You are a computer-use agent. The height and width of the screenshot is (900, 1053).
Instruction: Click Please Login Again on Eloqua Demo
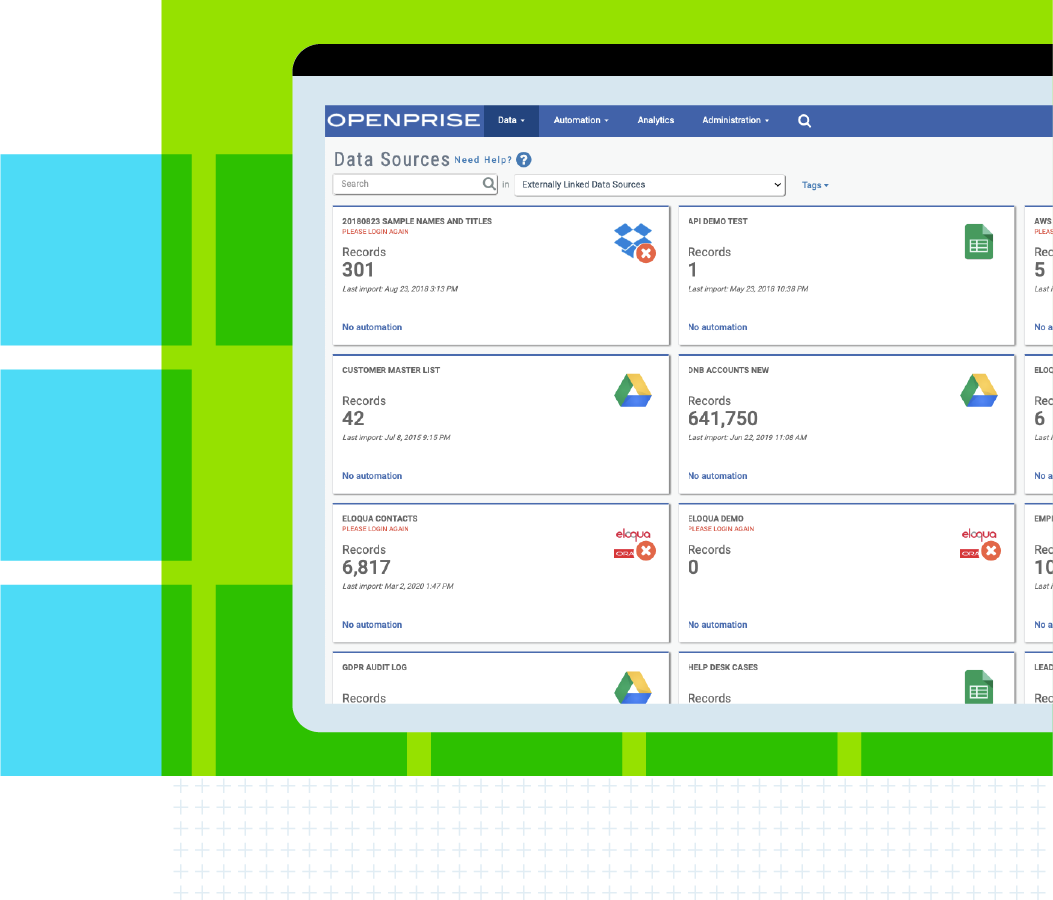pyautogui.click(x=721, y=529)
